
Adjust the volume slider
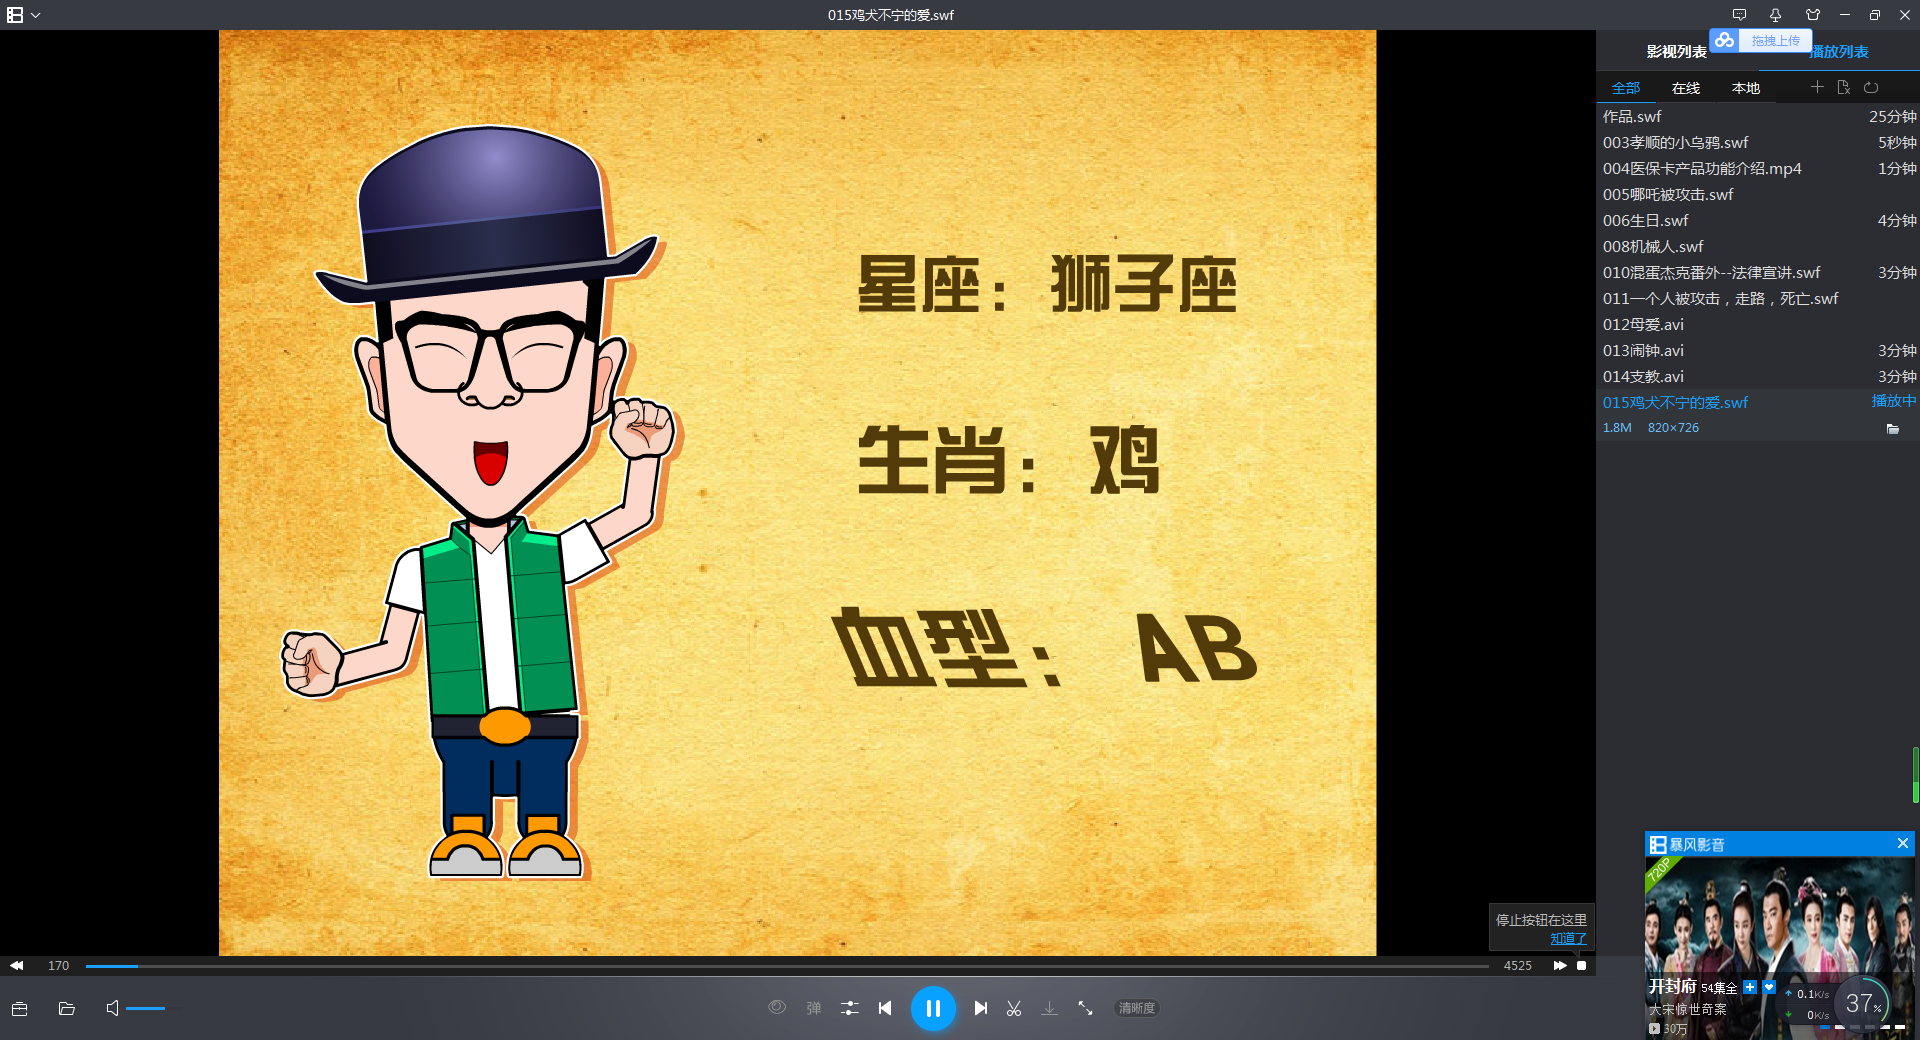(154, 1008)
